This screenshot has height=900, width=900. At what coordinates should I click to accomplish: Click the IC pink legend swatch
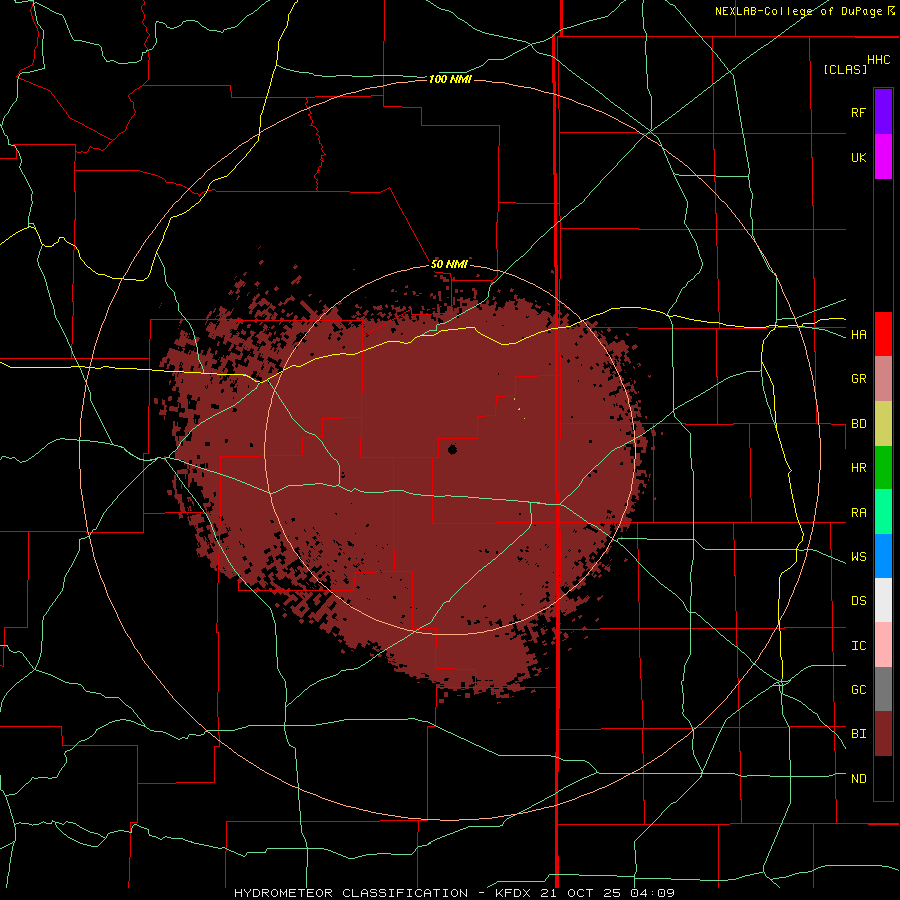(x=883, y=645)
